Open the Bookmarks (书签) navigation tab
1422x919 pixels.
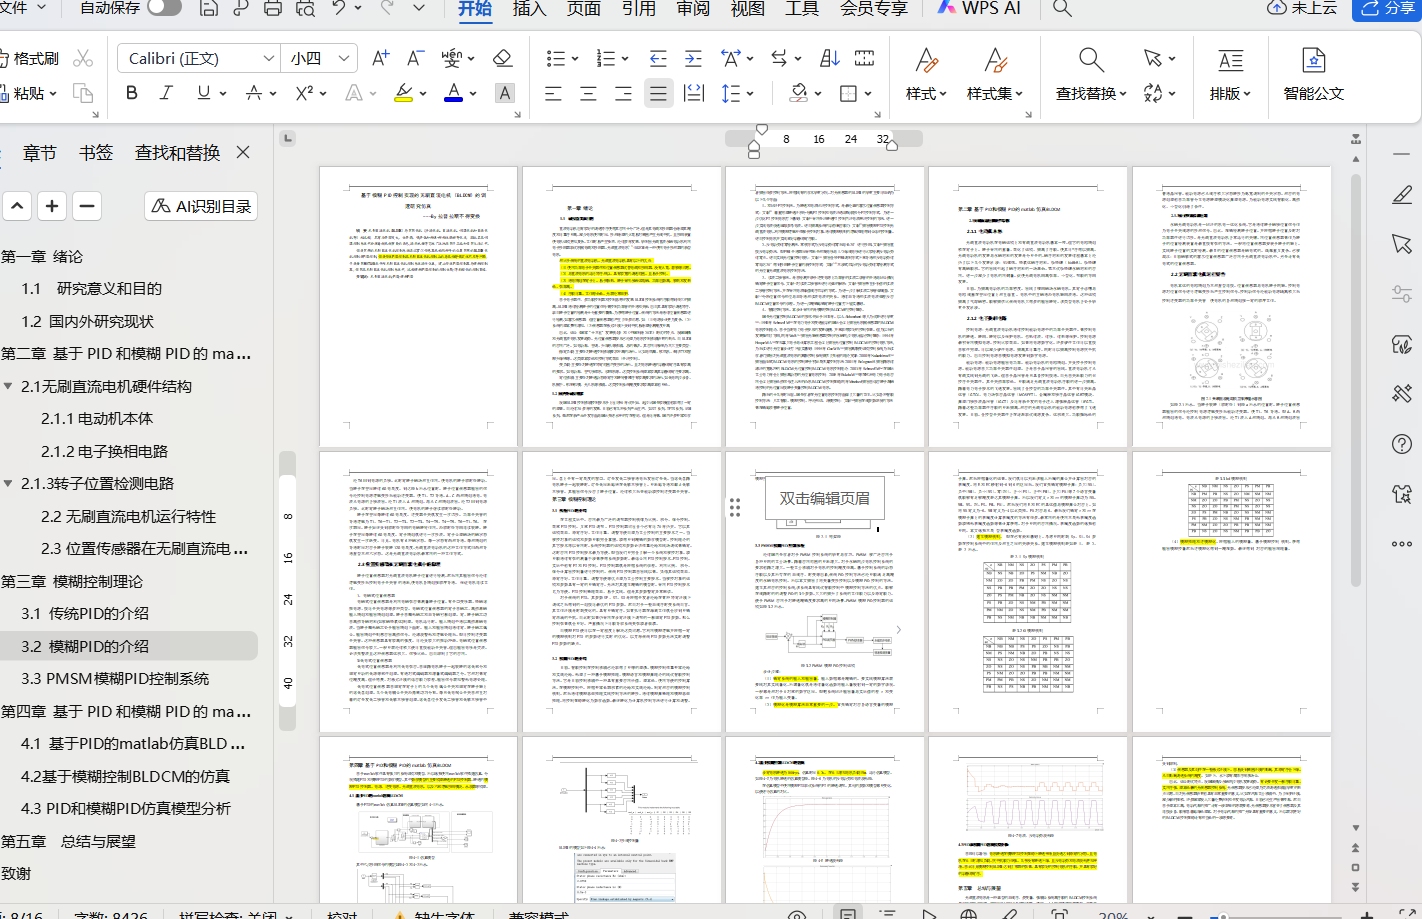pyautogui.click(x=96, y=152)
